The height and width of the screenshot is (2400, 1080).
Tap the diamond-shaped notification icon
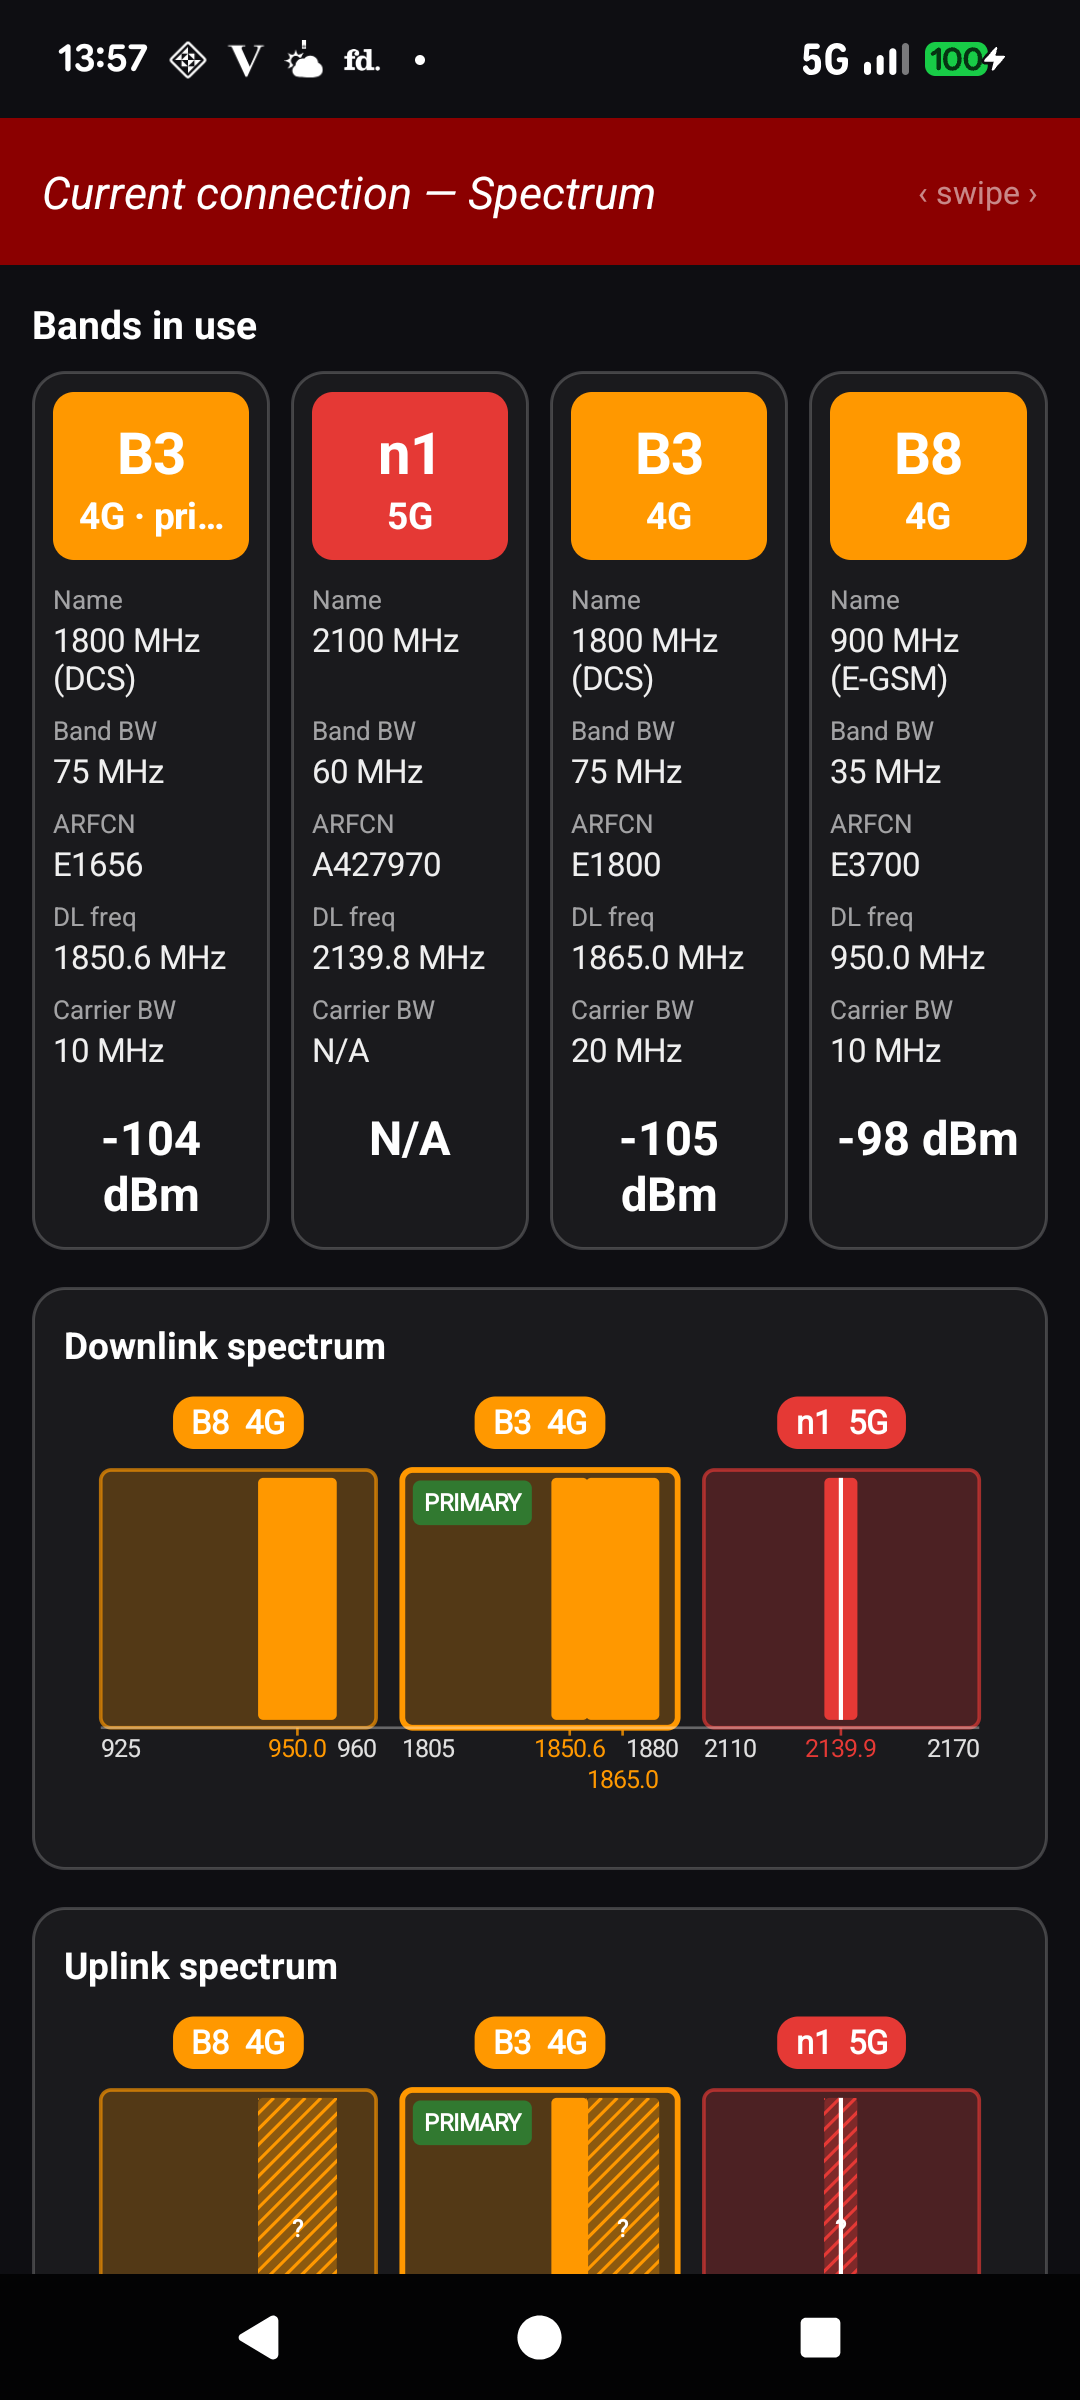[x=188, y=60]
